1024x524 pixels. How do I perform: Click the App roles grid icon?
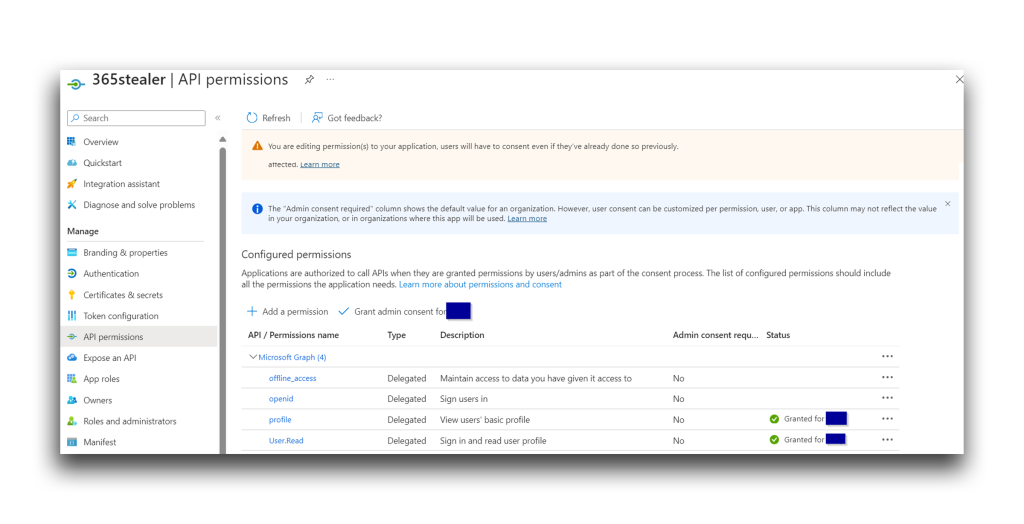coord(72,378)
